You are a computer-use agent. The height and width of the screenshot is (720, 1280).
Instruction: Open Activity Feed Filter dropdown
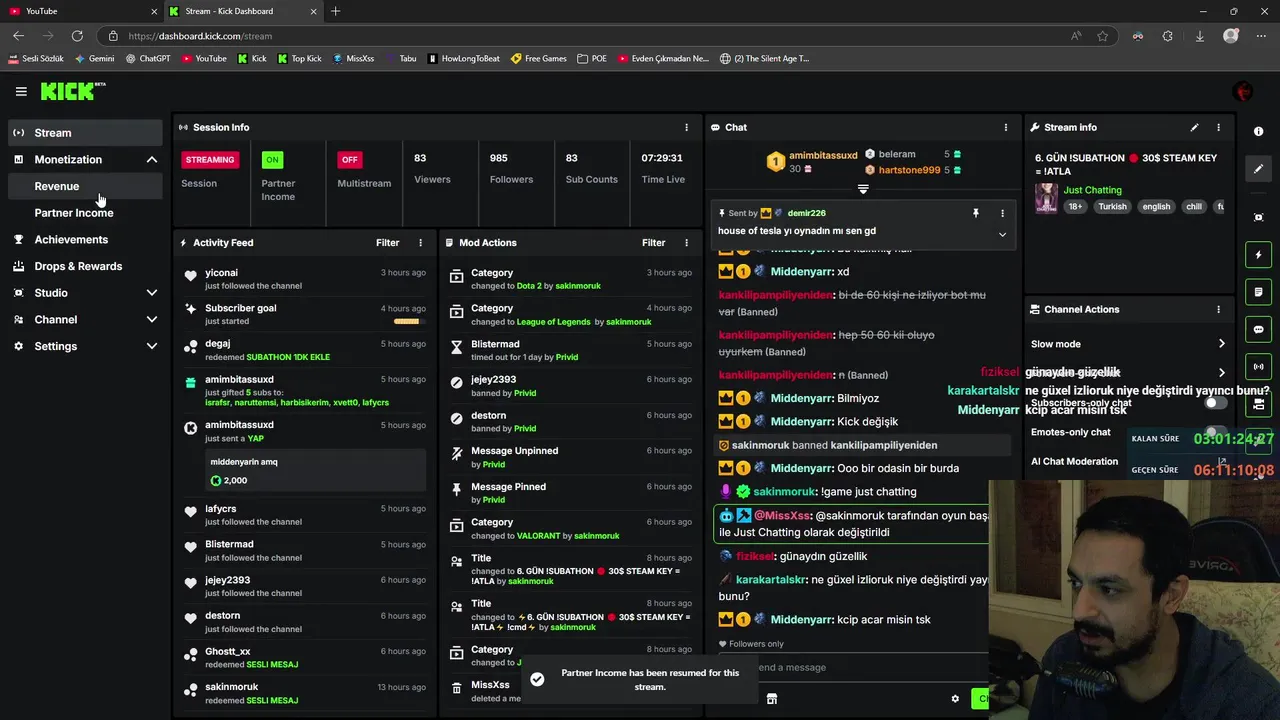387,243
